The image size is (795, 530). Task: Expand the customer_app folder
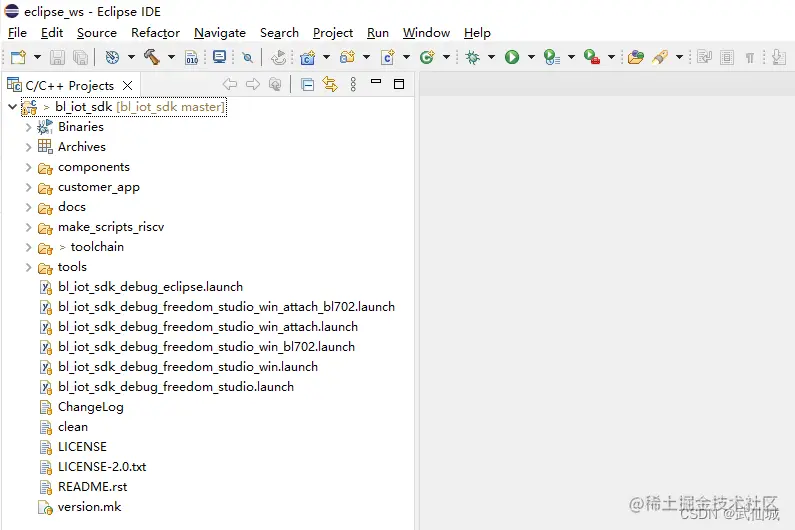(28, 187)
